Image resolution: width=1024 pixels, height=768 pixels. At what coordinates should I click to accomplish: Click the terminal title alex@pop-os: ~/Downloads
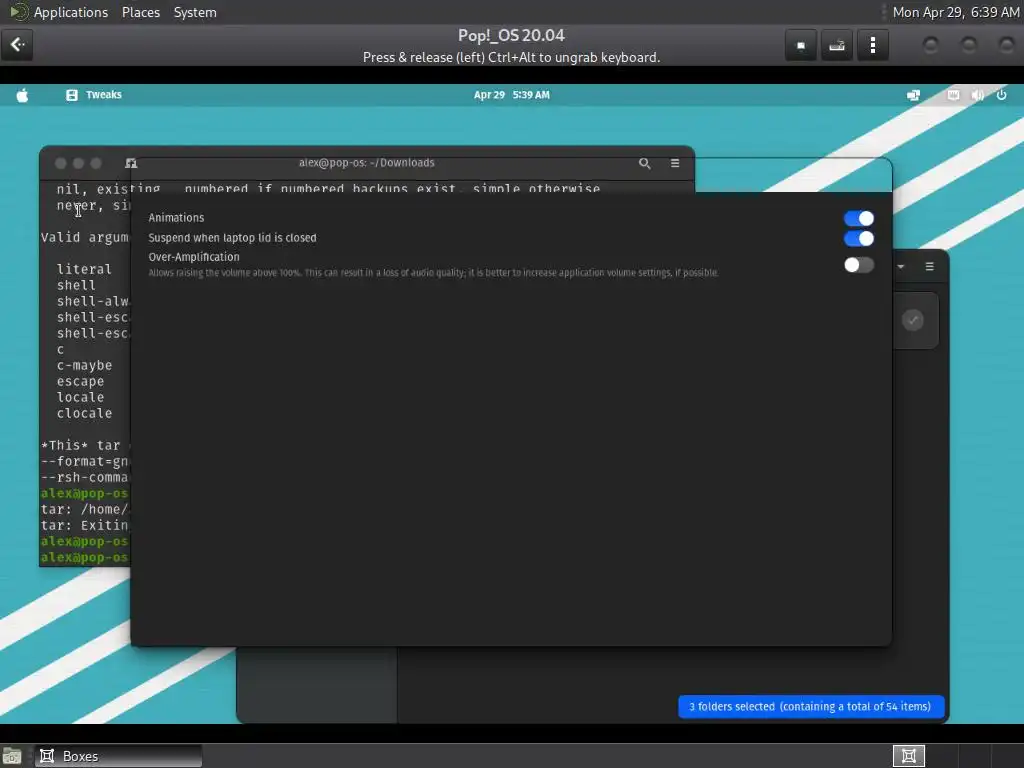366,163
